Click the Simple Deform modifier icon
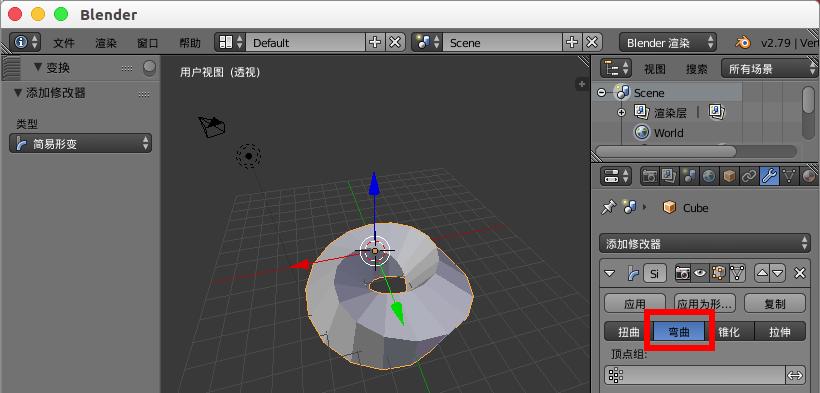This screenshot has height=393, width=820. pos(633,273)
